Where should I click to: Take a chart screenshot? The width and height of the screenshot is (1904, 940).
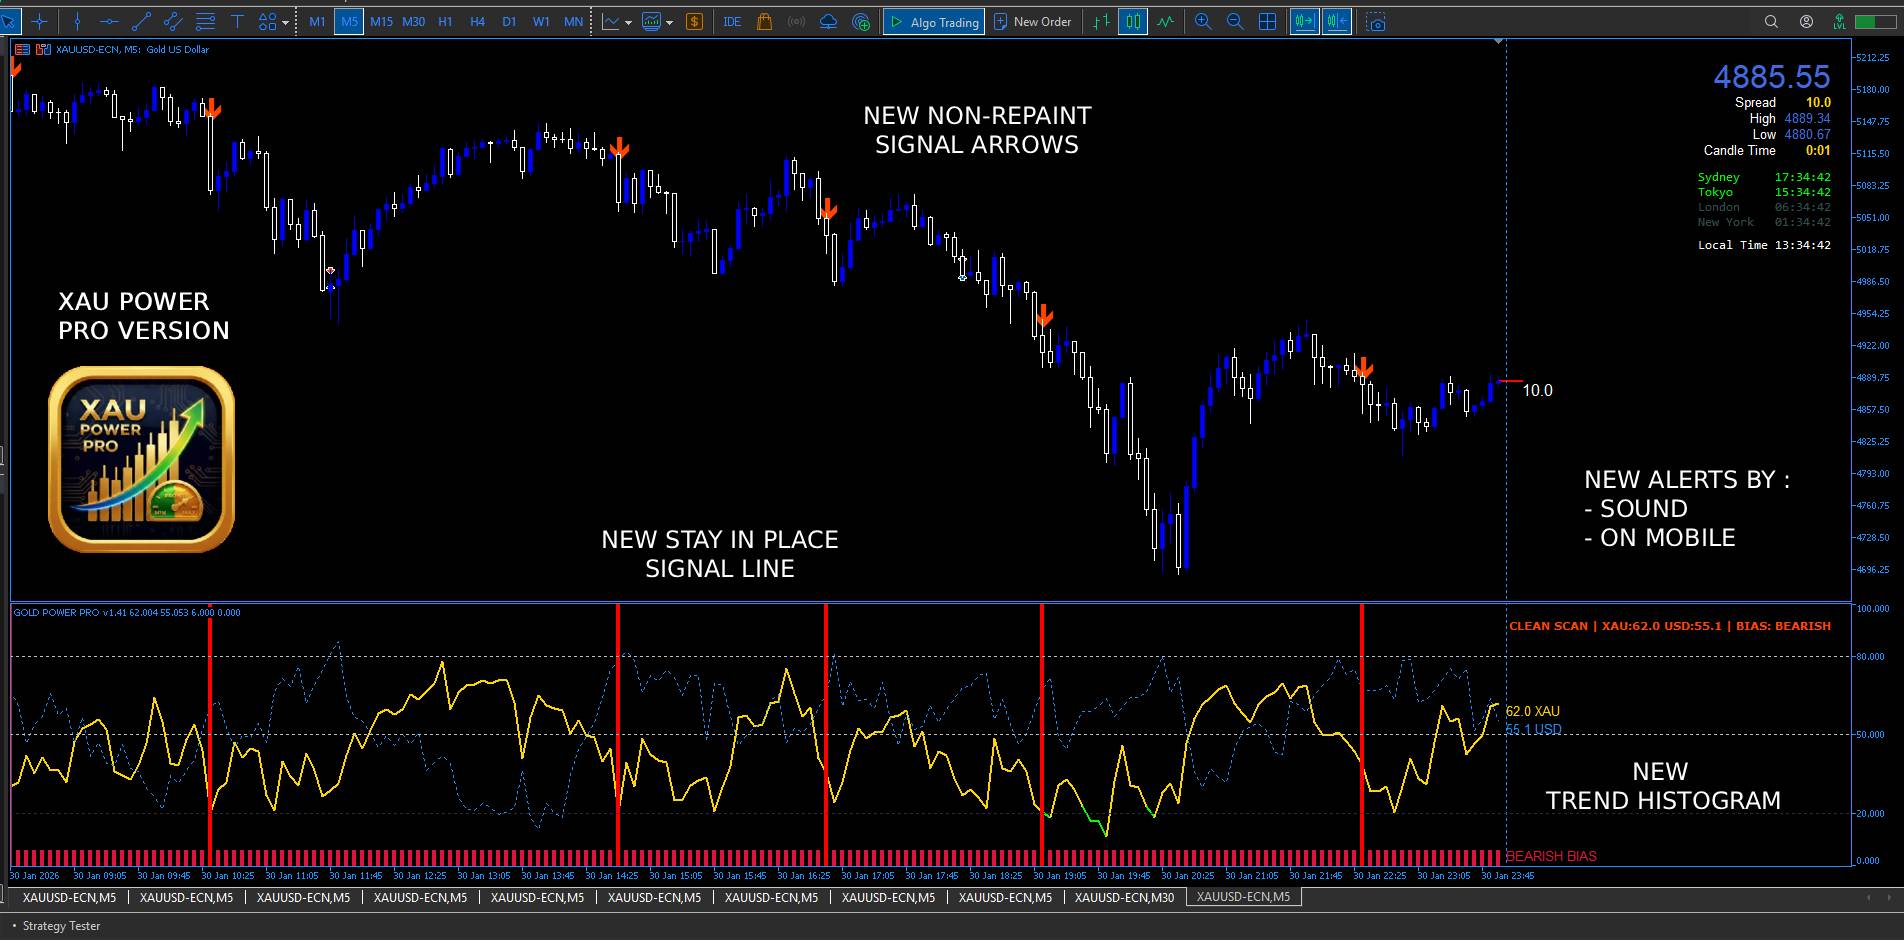(1376, 21)
